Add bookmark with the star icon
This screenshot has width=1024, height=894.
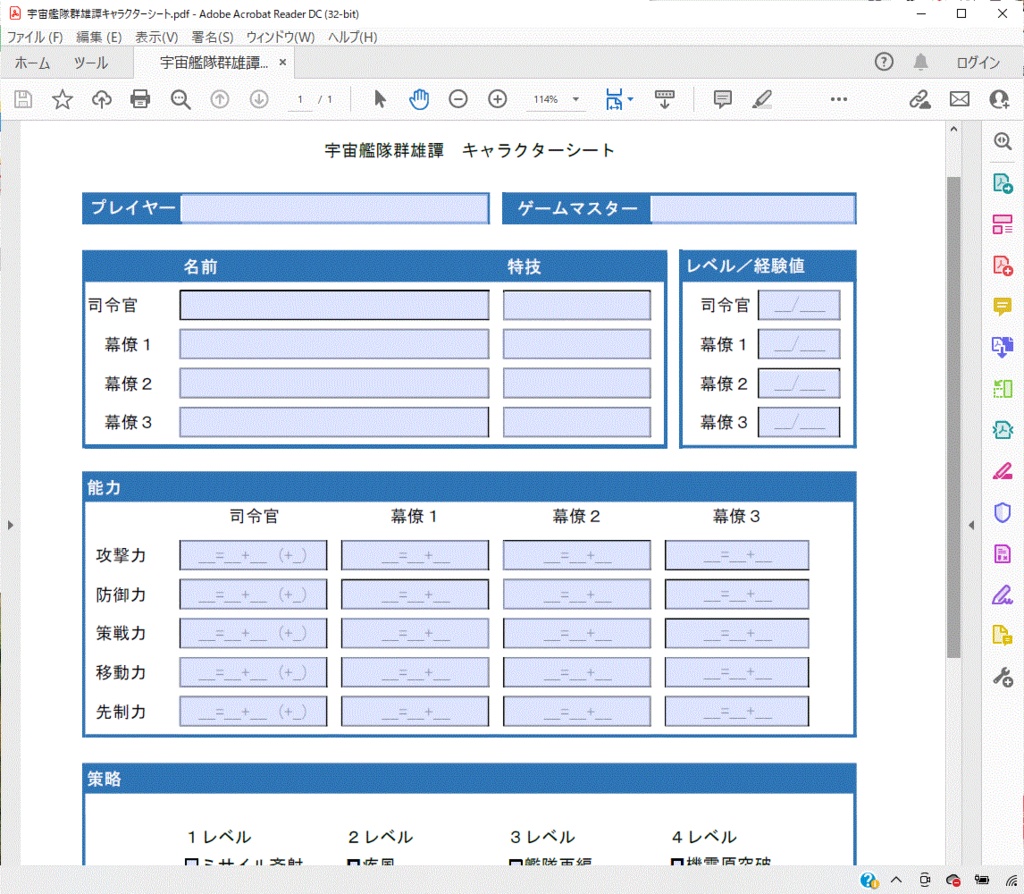[62, 99]
